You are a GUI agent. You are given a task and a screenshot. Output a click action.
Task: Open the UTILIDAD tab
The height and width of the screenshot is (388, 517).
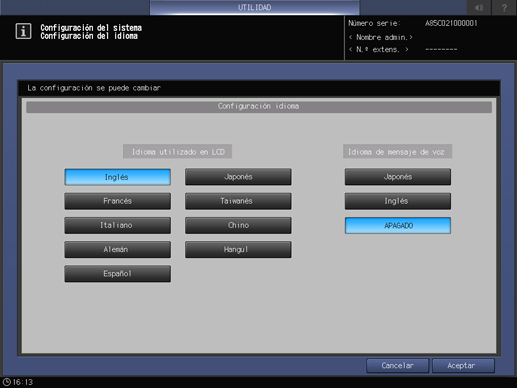(254, 7)
